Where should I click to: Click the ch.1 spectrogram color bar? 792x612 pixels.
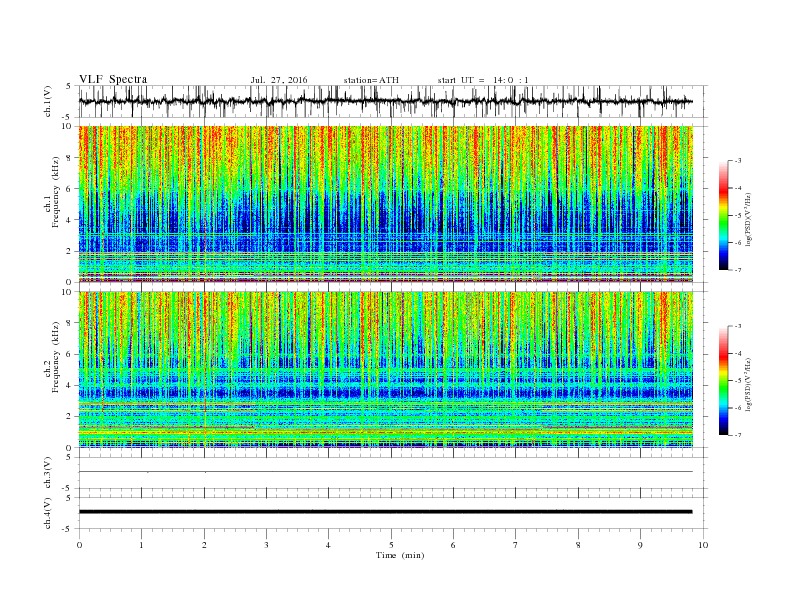[x=723, y=215]
